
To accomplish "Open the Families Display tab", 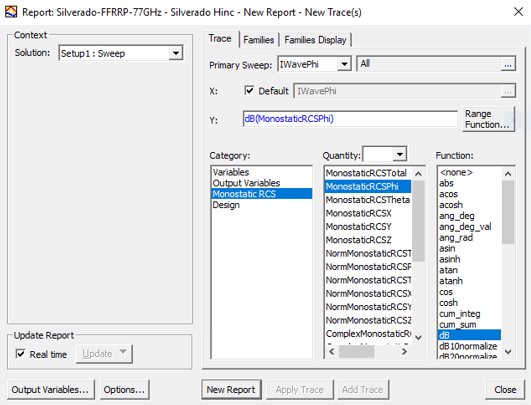I will click(315, 40).
